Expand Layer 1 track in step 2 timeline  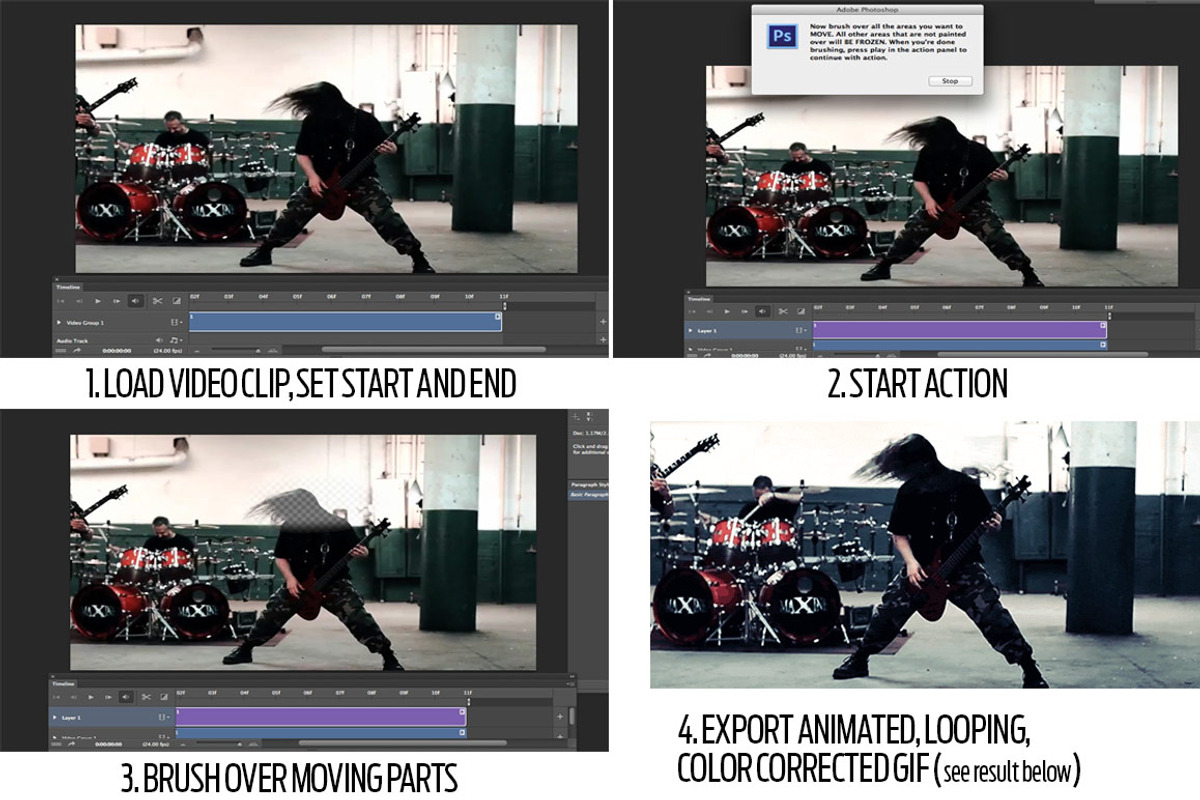690,330
